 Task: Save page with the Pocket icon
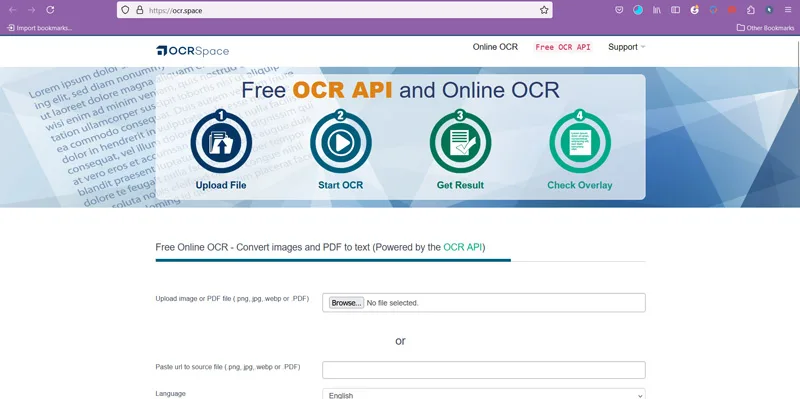click(x=619, y=10)
